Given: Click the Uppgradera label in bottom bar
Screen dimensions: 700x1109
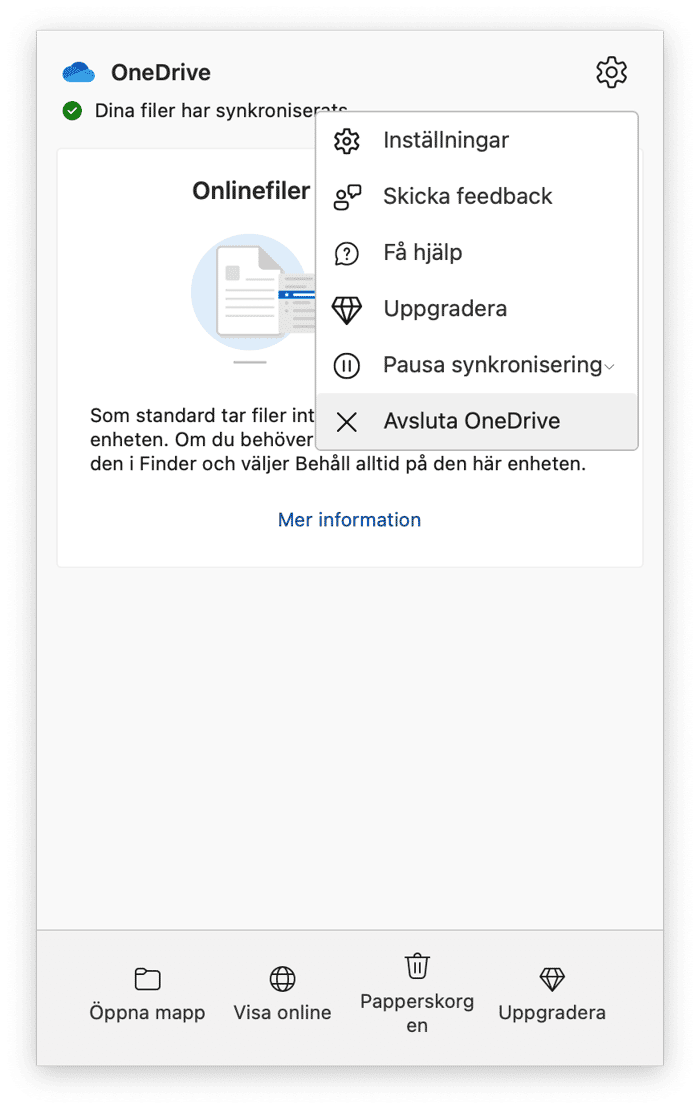Looking at the screenshot, I should coord(552,1013).
